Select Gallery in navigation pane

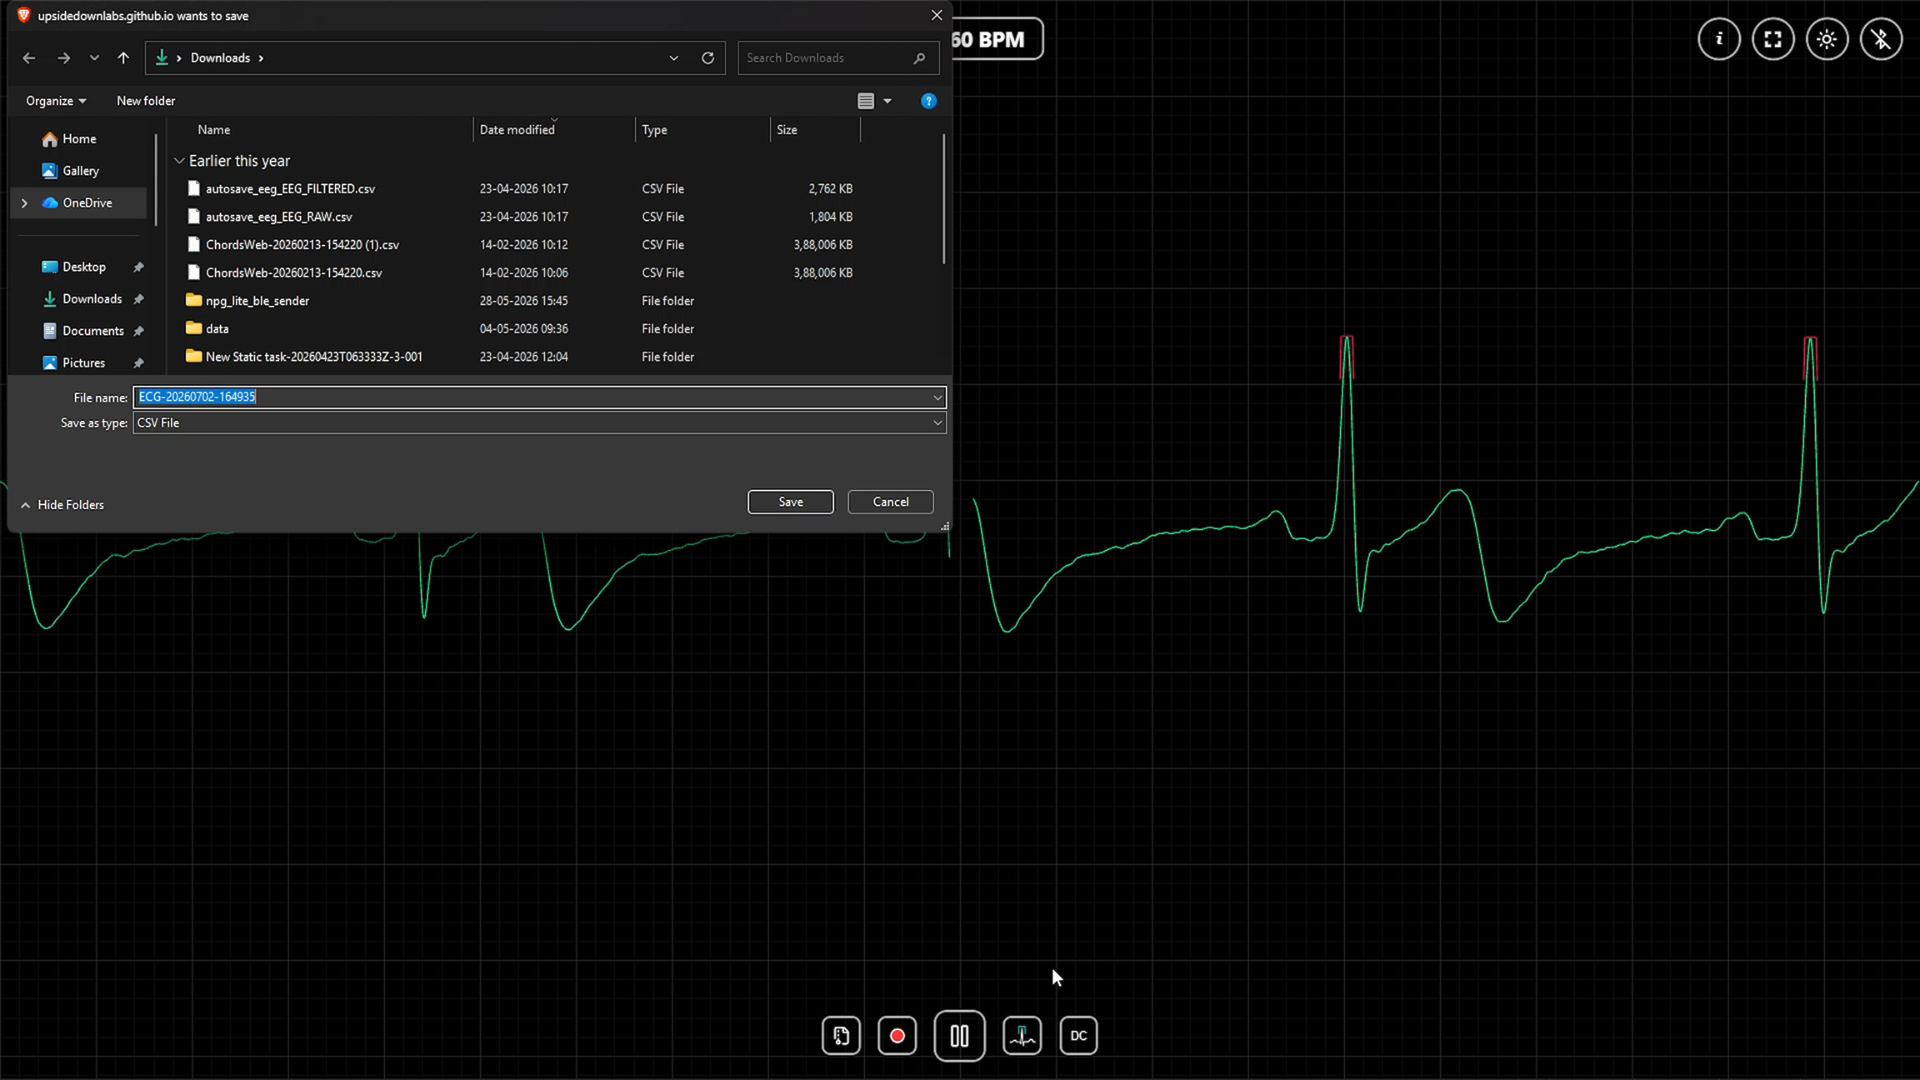pos(80,171)
